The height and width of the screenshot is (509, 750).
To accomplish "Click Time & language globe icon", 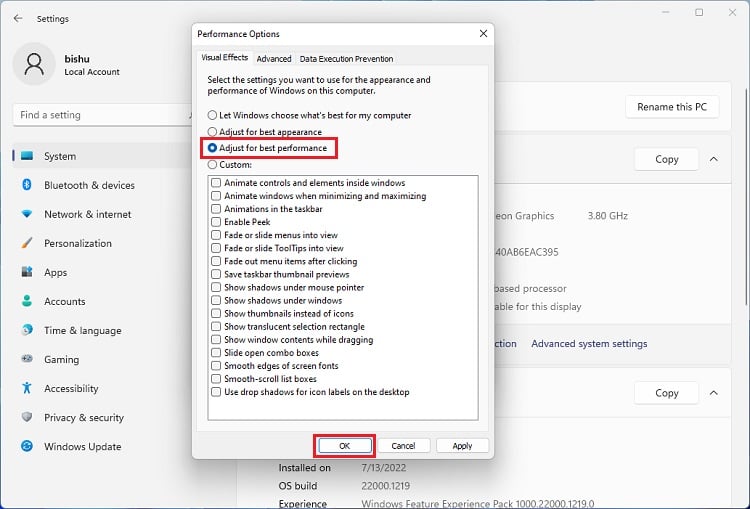I will [x=27, y=330].
